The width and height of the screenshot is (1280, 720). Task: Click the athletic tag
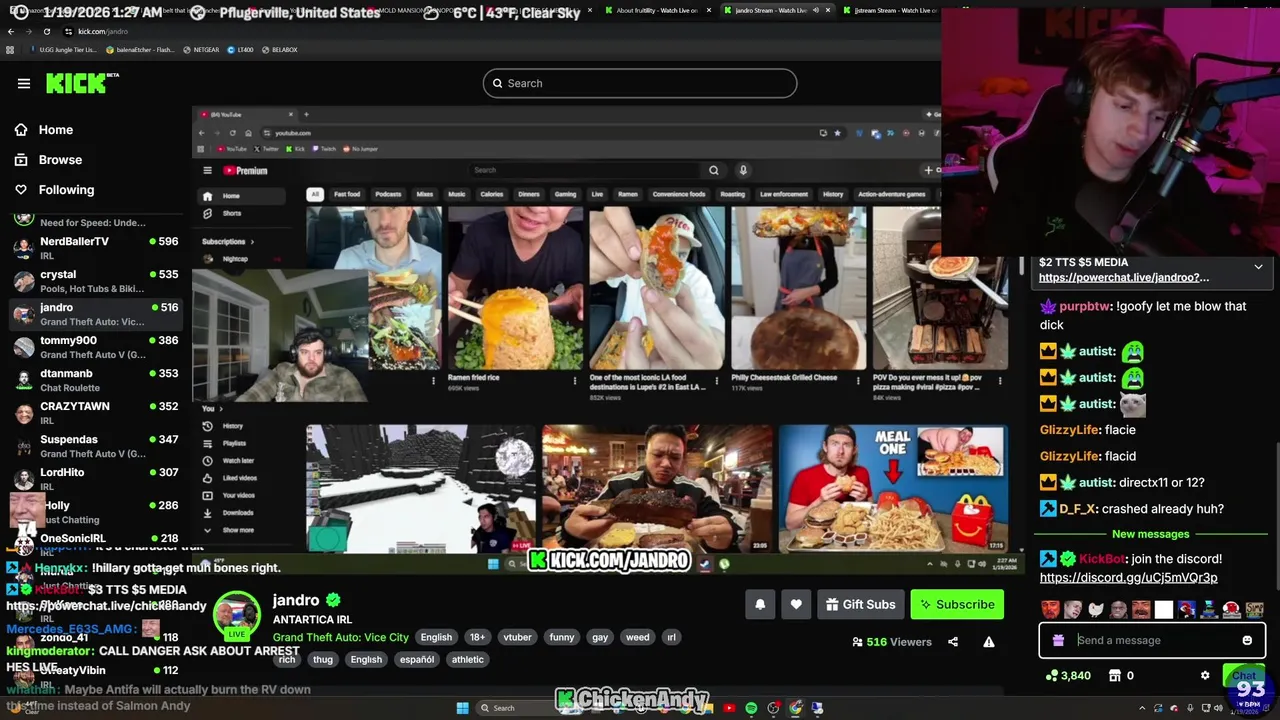click(467, 659)
